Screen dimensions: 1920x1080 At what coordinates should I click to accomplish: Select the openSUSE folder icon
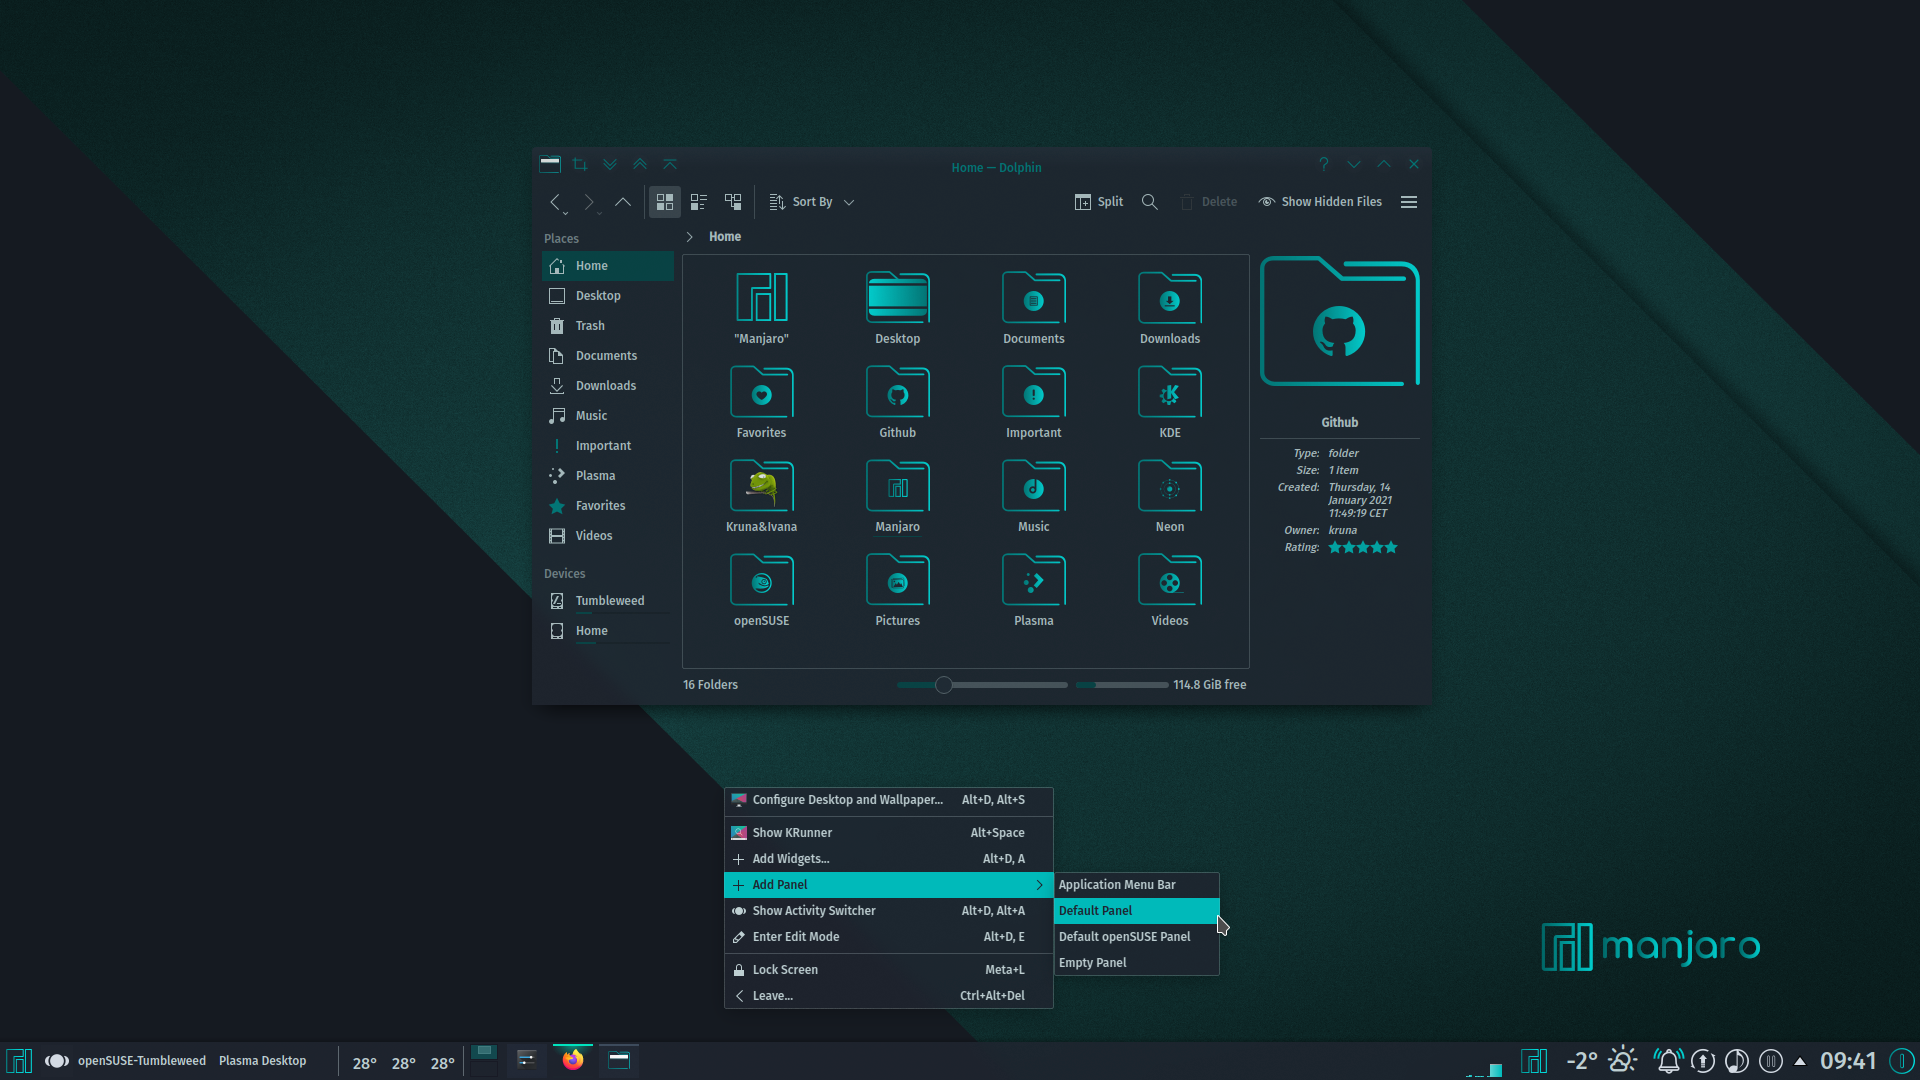[762, 580]
